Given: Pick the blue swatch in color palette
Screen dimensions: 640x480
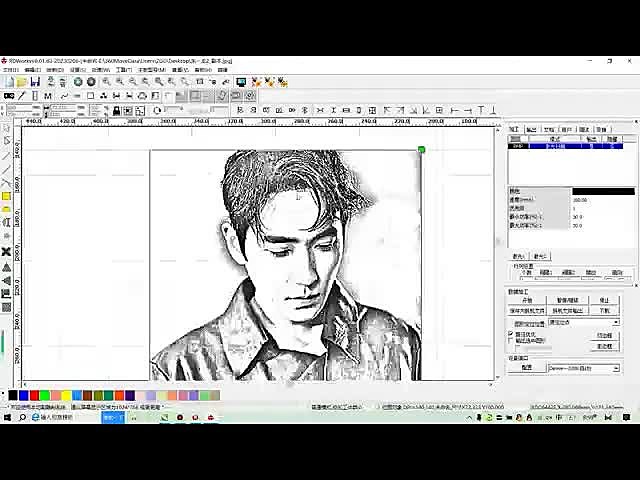Looking at the screenshot, I should 24,395.
